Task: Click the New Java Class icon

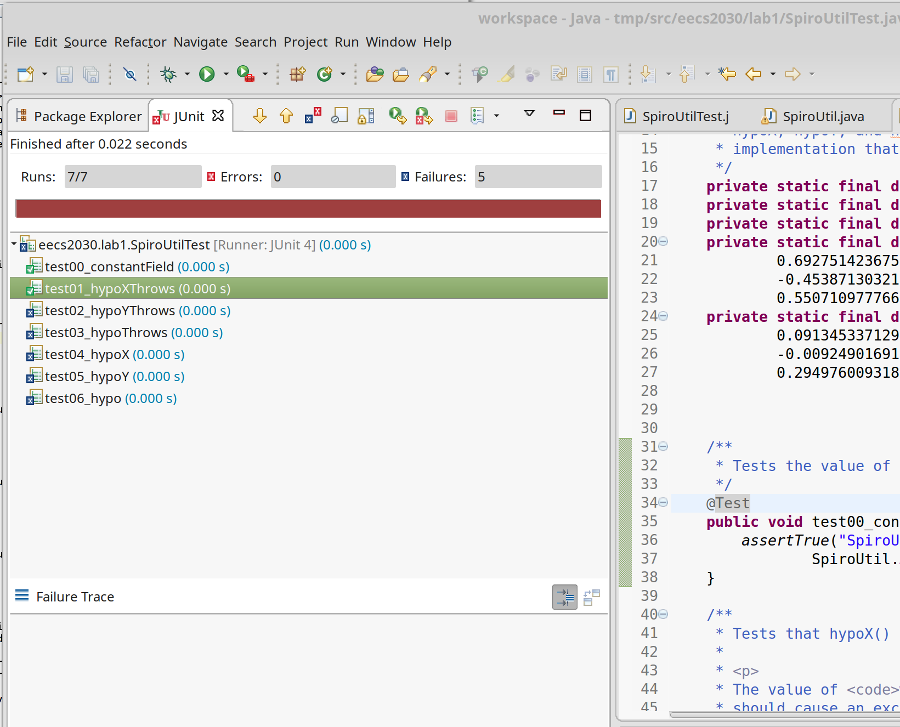Action: [324, 74]
